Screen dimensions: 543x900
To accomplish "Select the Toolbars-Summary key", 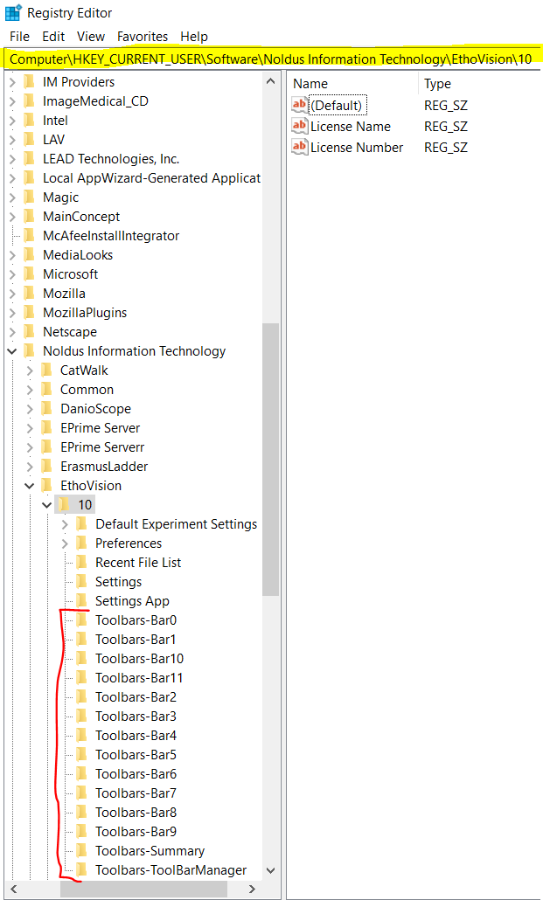I will coord(150,851).
